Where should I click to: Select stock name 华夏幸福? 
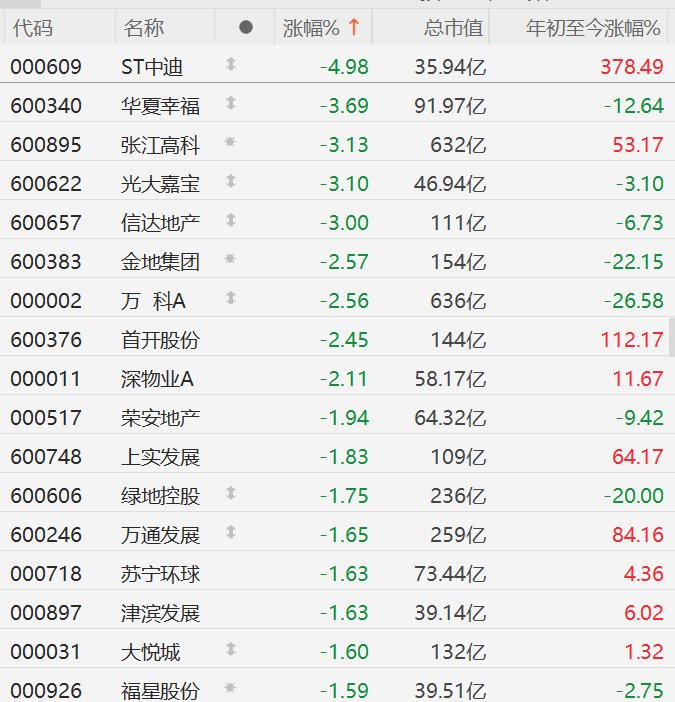[x=160, y=106]
